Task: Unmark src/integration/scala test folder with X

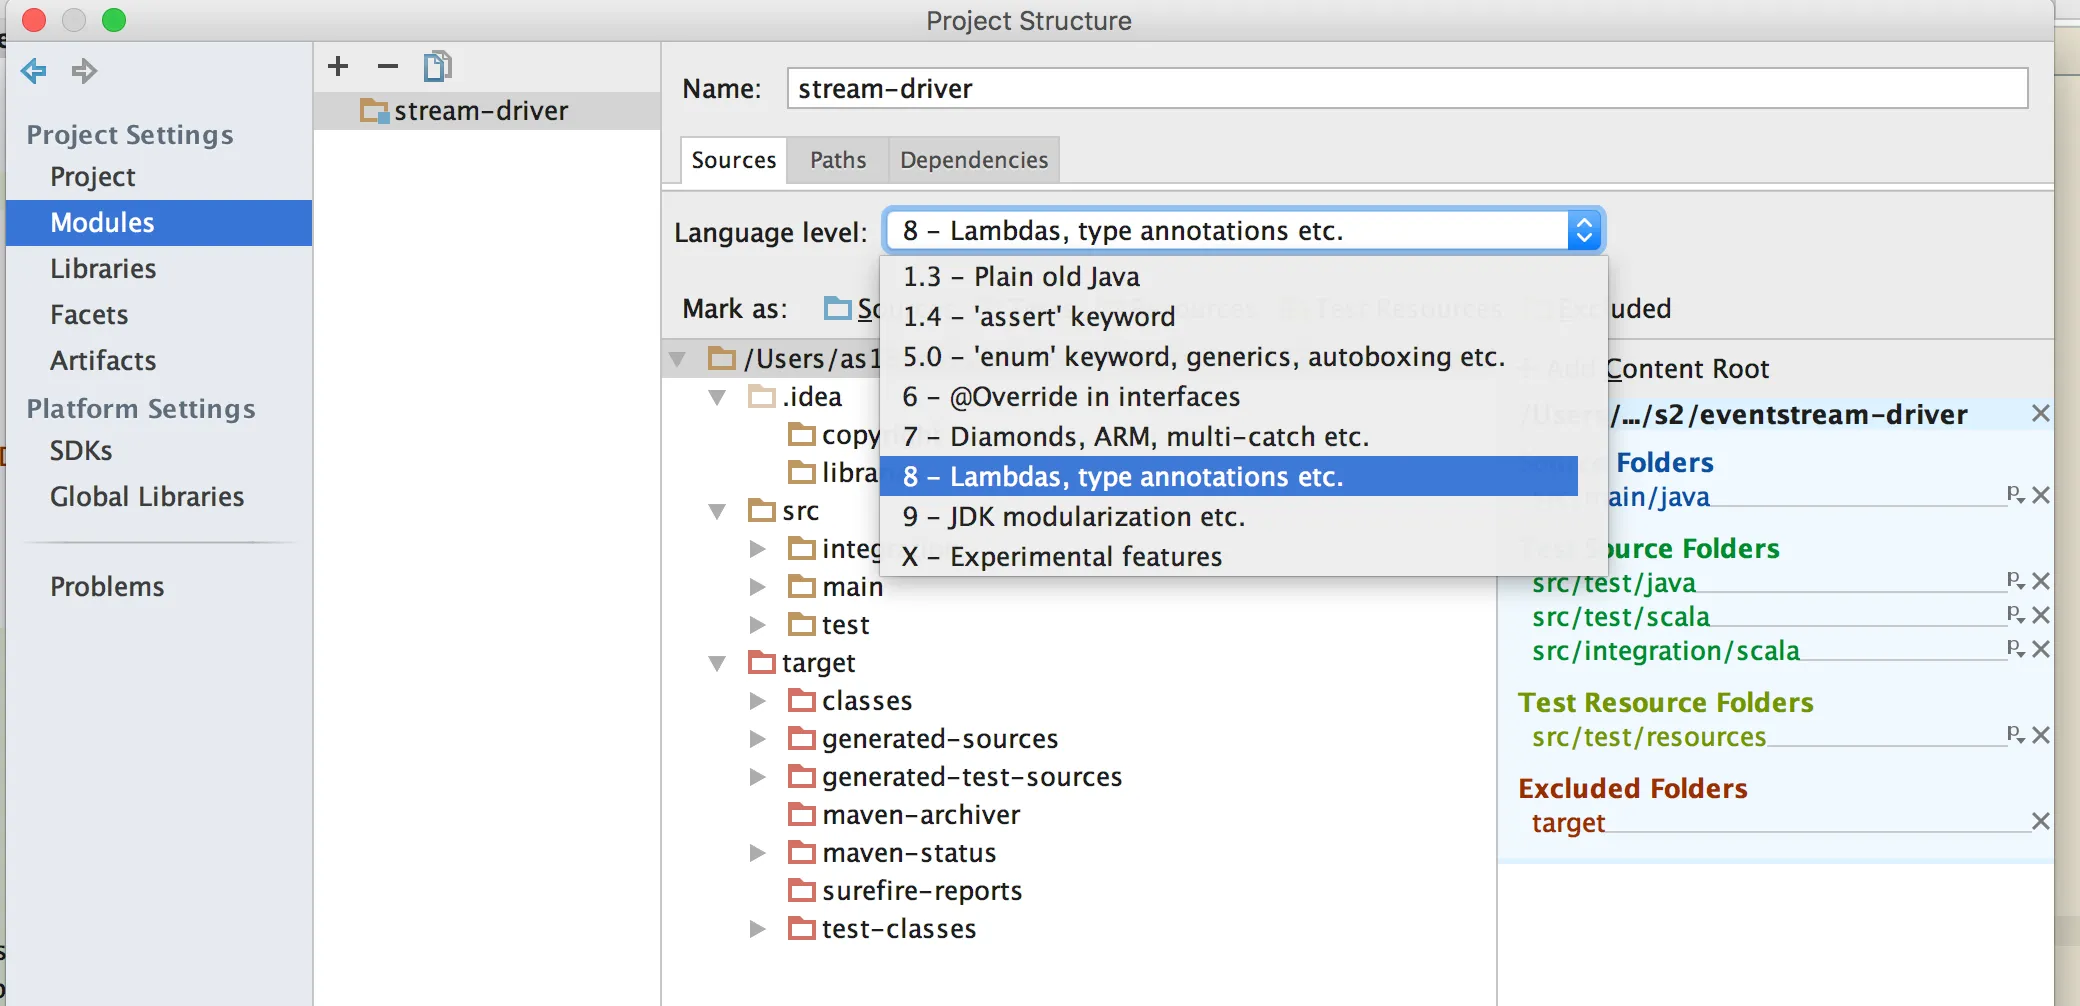Action: 2041,649
